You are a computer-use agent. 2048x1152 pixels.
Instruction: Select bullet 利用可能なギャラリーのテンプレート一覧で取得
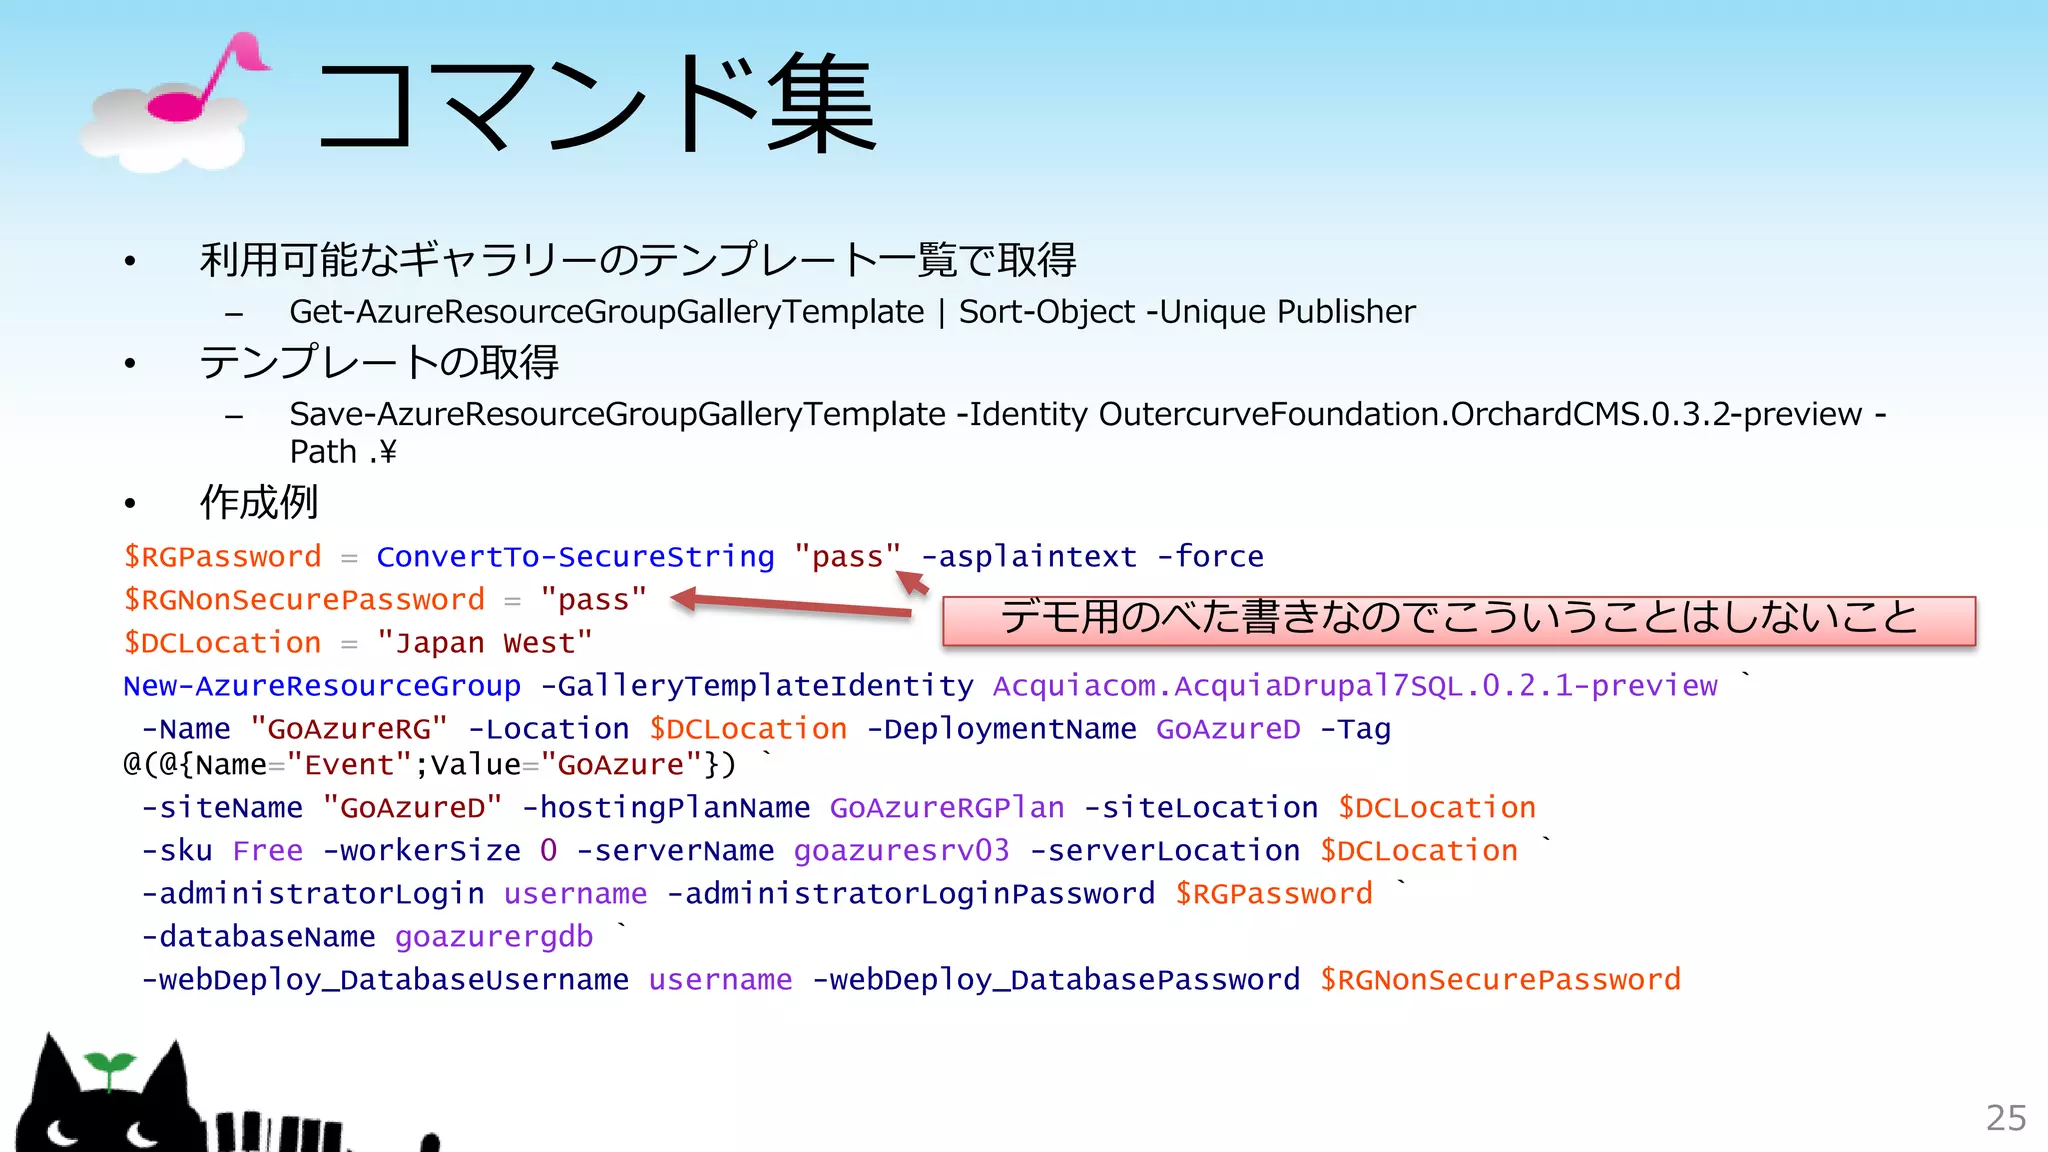click(x=638, y=260)
